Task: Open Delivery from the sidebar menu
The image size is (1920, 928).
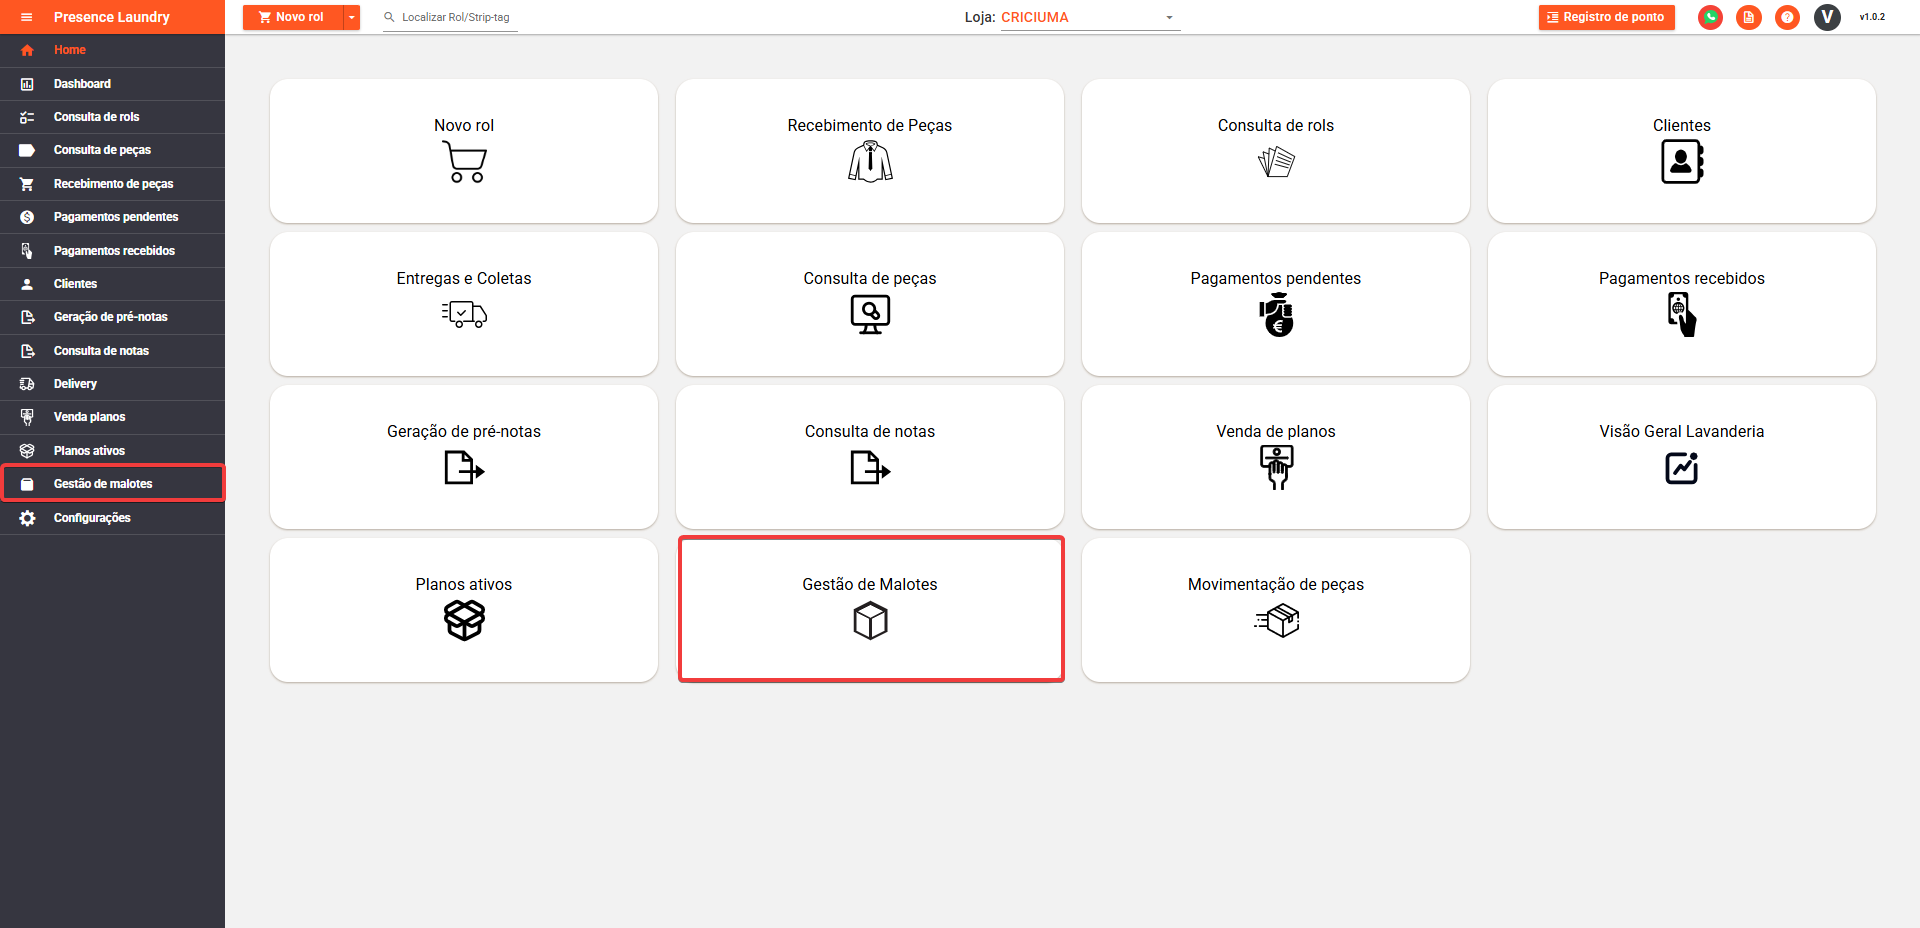Action: point(75,384)
